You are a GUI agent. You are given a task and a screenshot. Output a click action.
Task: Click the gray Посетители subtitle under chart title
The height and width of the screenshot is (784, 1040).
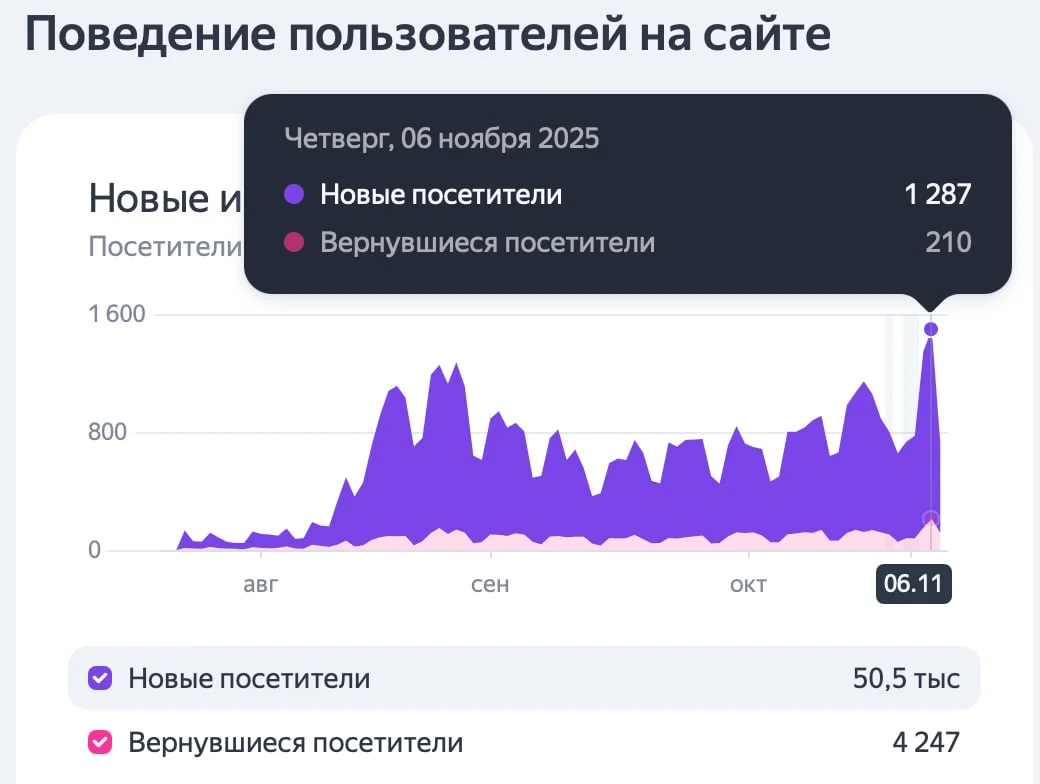(x=165, y=246)
